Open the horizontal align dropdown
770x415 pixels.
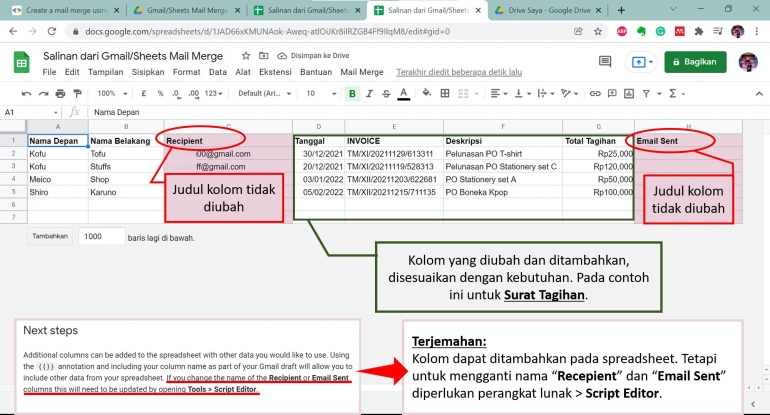pos(498,93)
